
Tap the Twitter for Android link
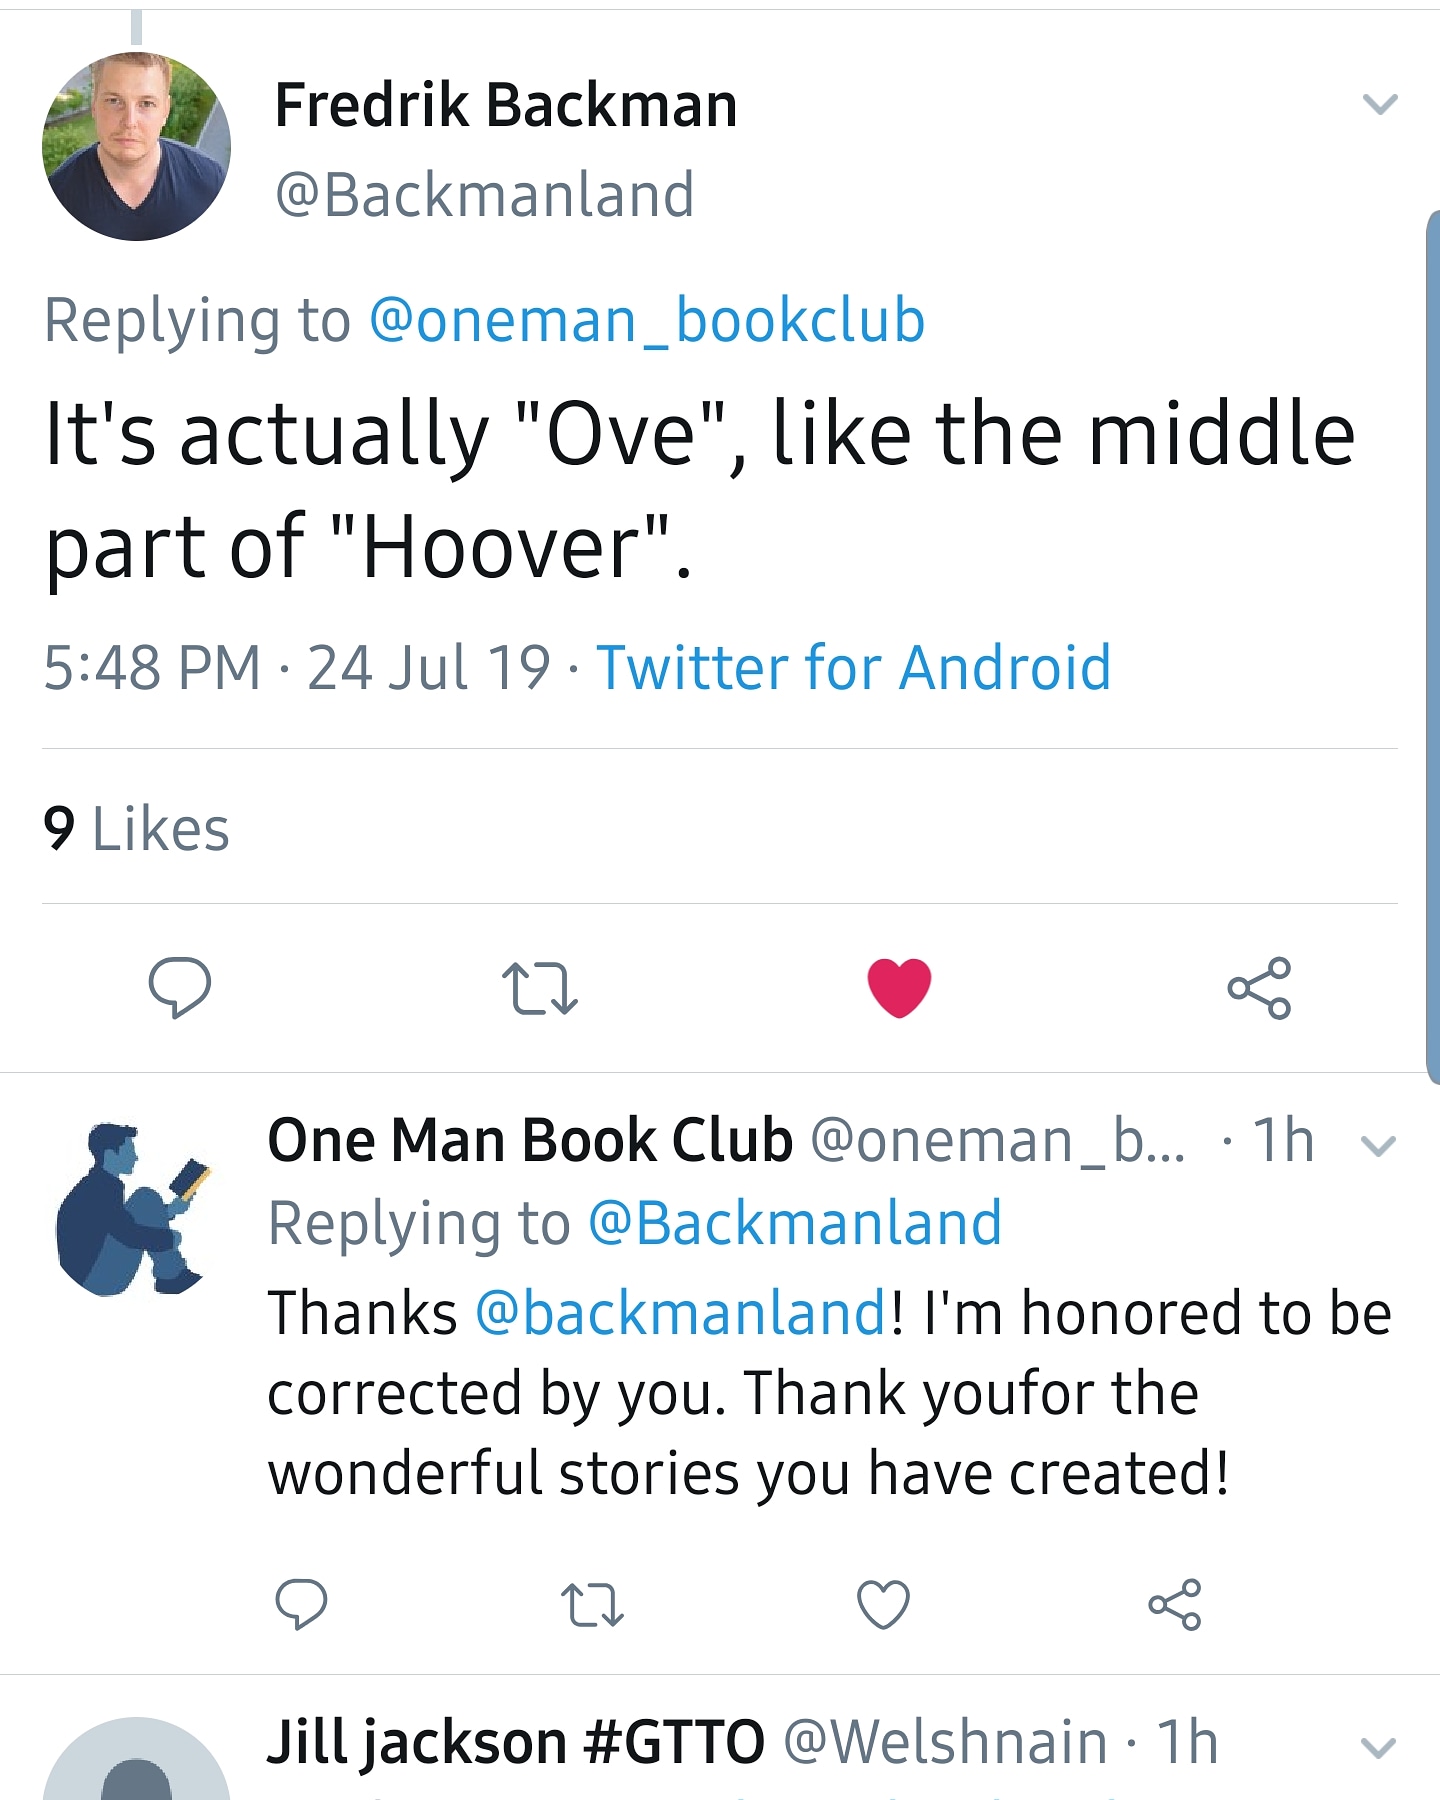coord(853,667)
